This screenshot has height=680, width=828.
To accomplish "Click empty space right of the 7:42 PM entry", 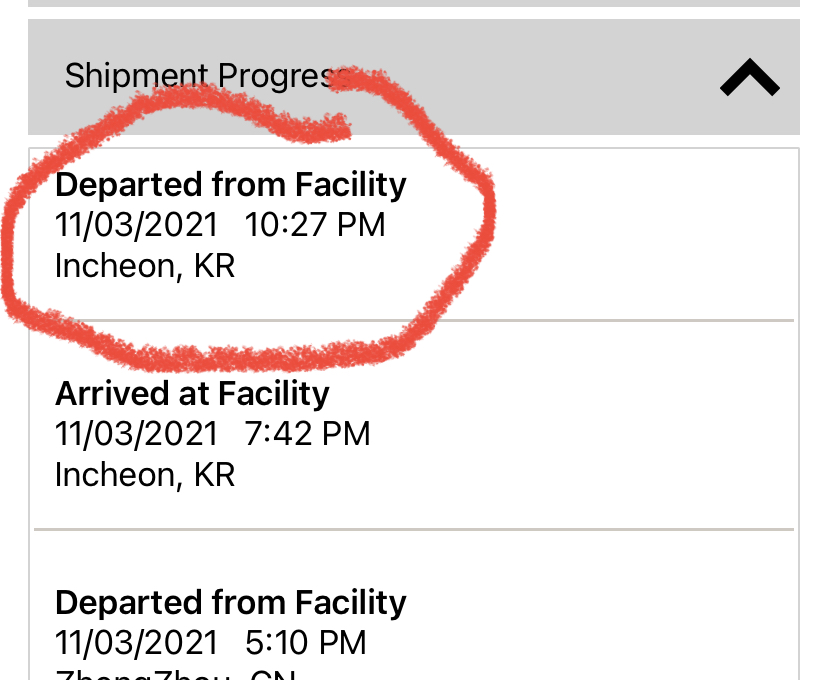I will pyautogui.click(x=600, y=434).
